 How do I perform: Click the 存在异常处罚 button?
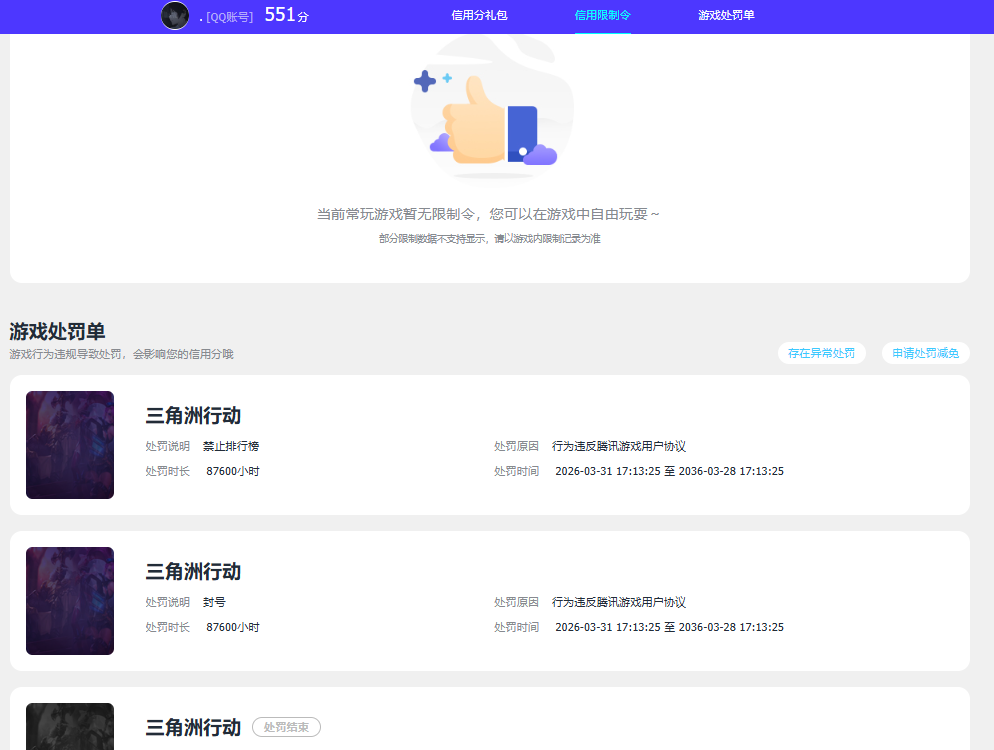tap(821, 353)
